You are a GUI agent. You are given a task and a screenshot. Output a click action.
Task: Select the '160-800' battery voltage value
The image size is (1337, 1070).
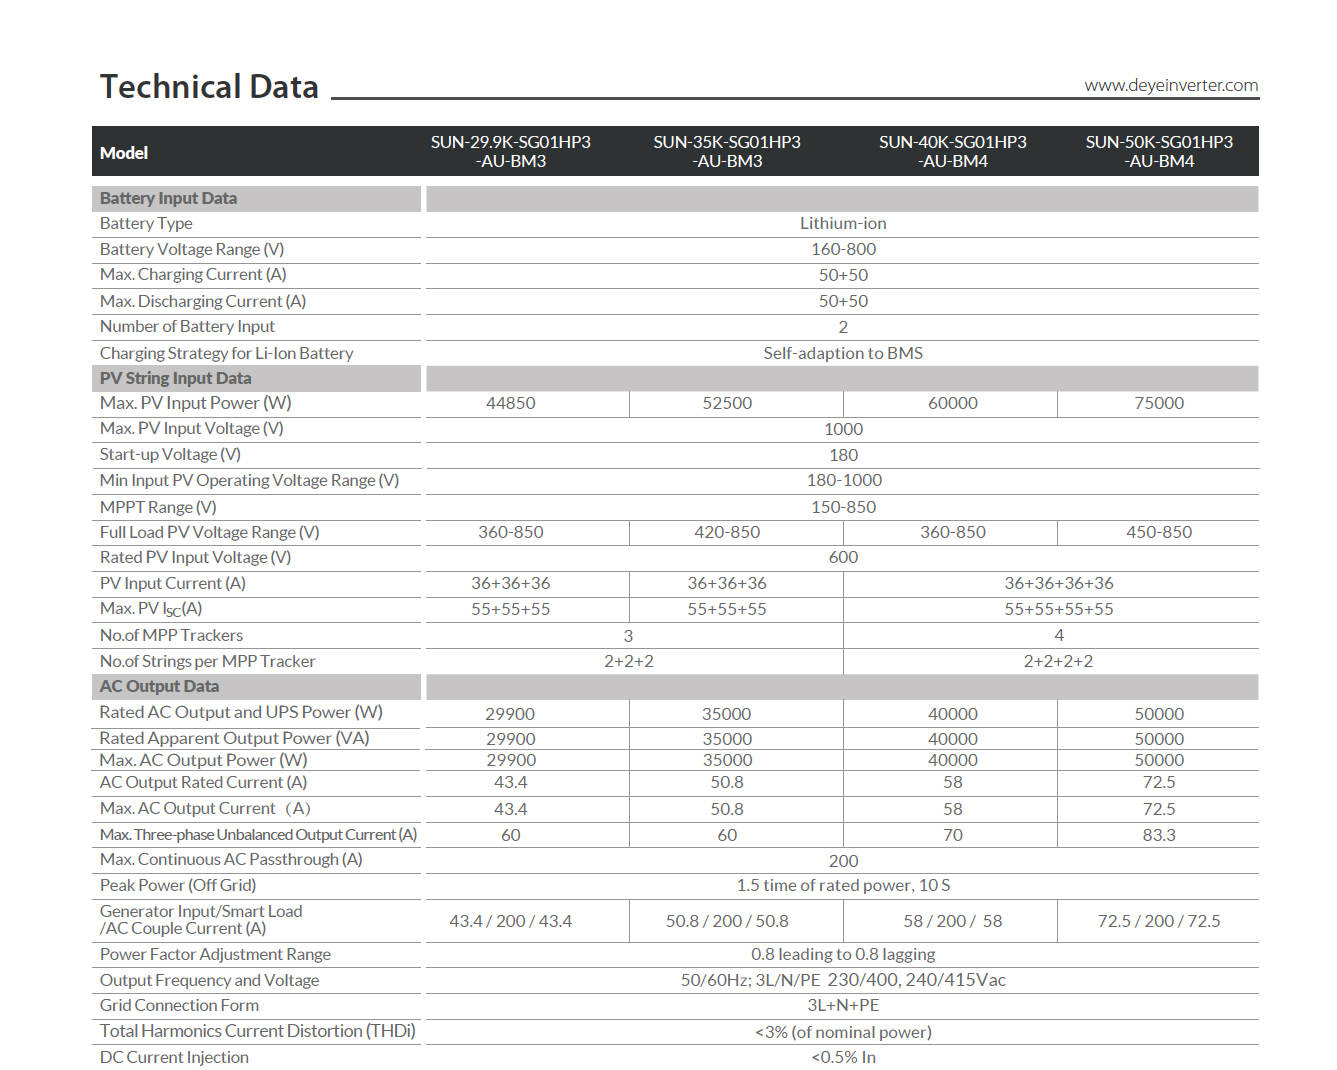click(x=843, y=249)
